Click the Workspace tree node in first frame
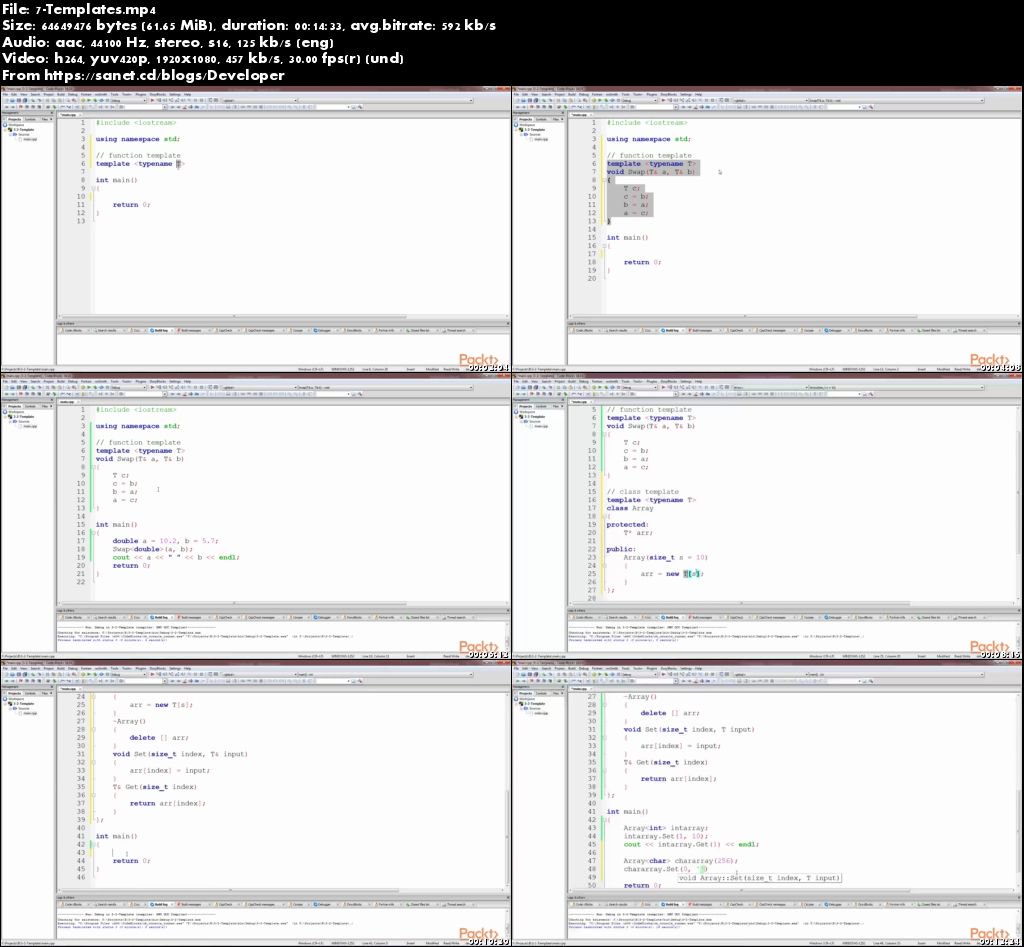 (14, 125)
